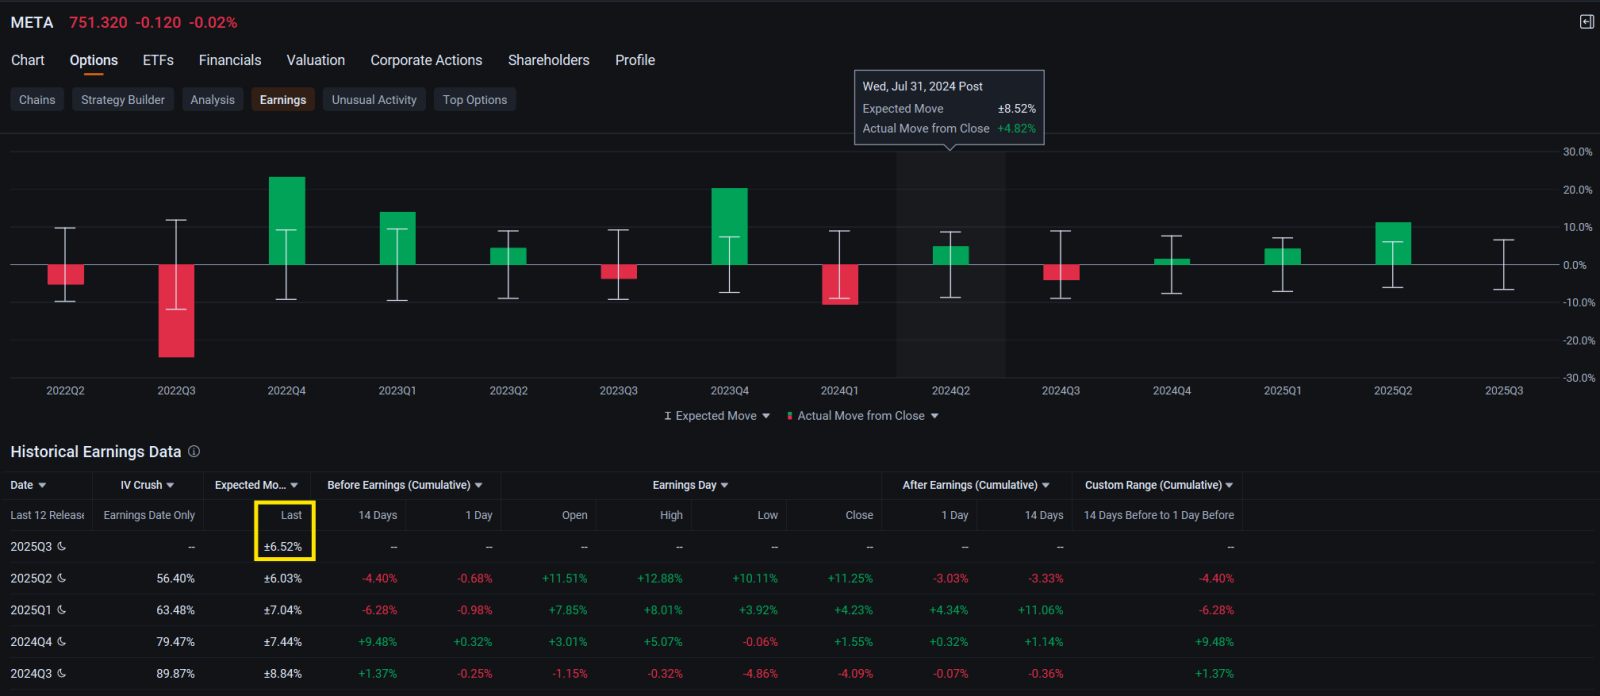Click moon icon beside 2024Q4 row

point(62,642)
